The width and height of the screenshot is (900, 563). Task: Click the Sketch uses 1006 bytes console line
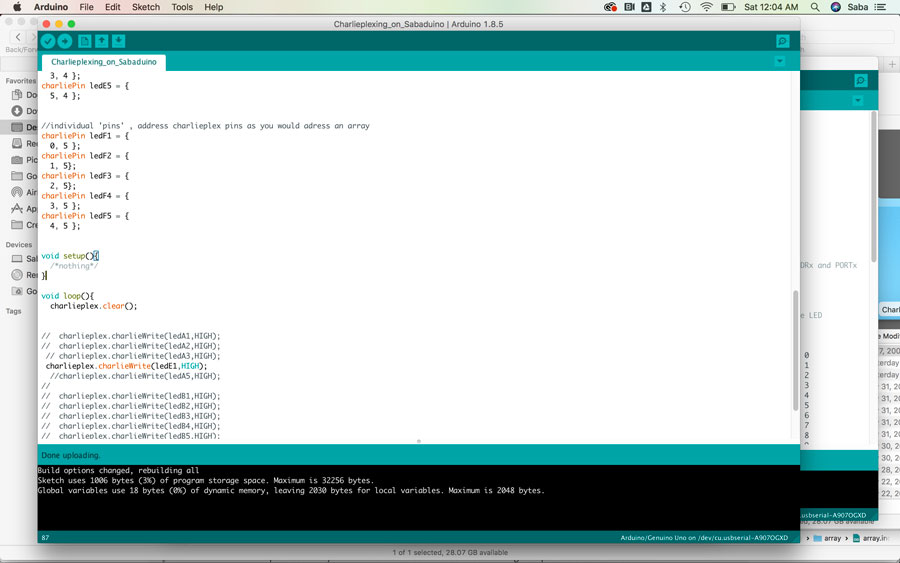pos(205,480)
